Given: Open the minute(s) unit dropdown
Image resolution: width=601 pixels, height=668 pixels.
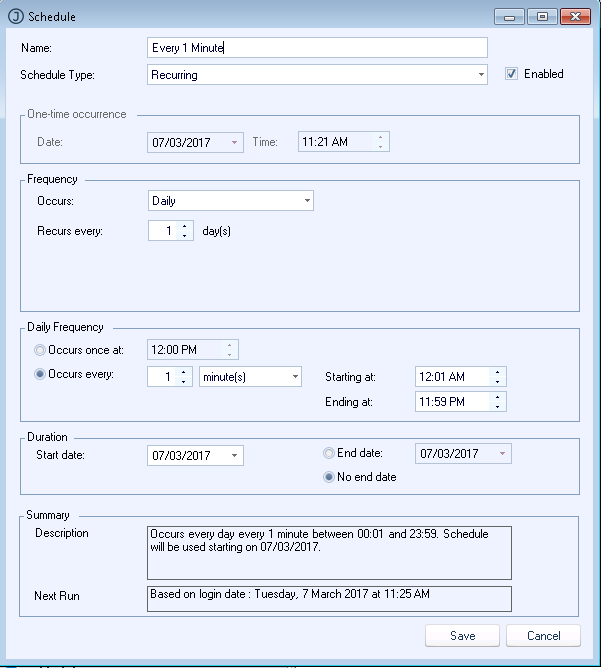Looking at the screenshot, I should (x=295, y=377).
